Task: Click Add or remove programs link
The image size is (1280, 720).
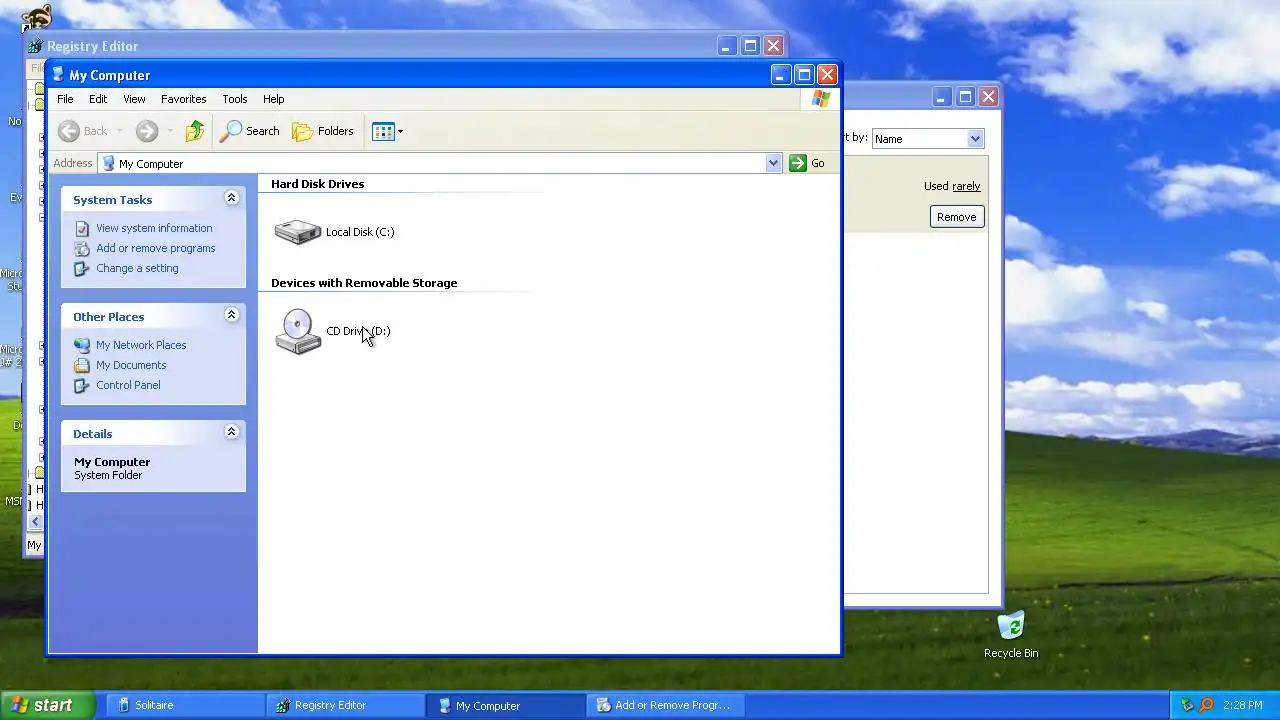Action: click(156, 248)
